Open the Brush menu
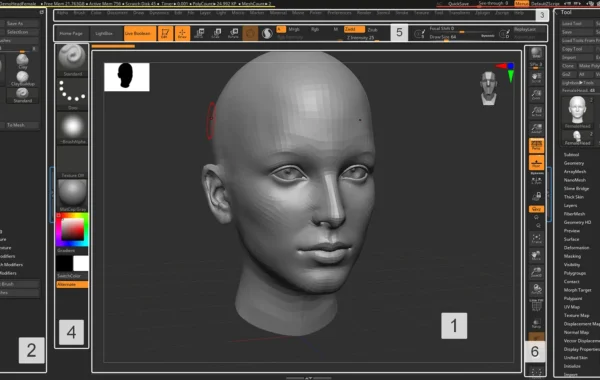The image size is (600, 380). [79, 13]
